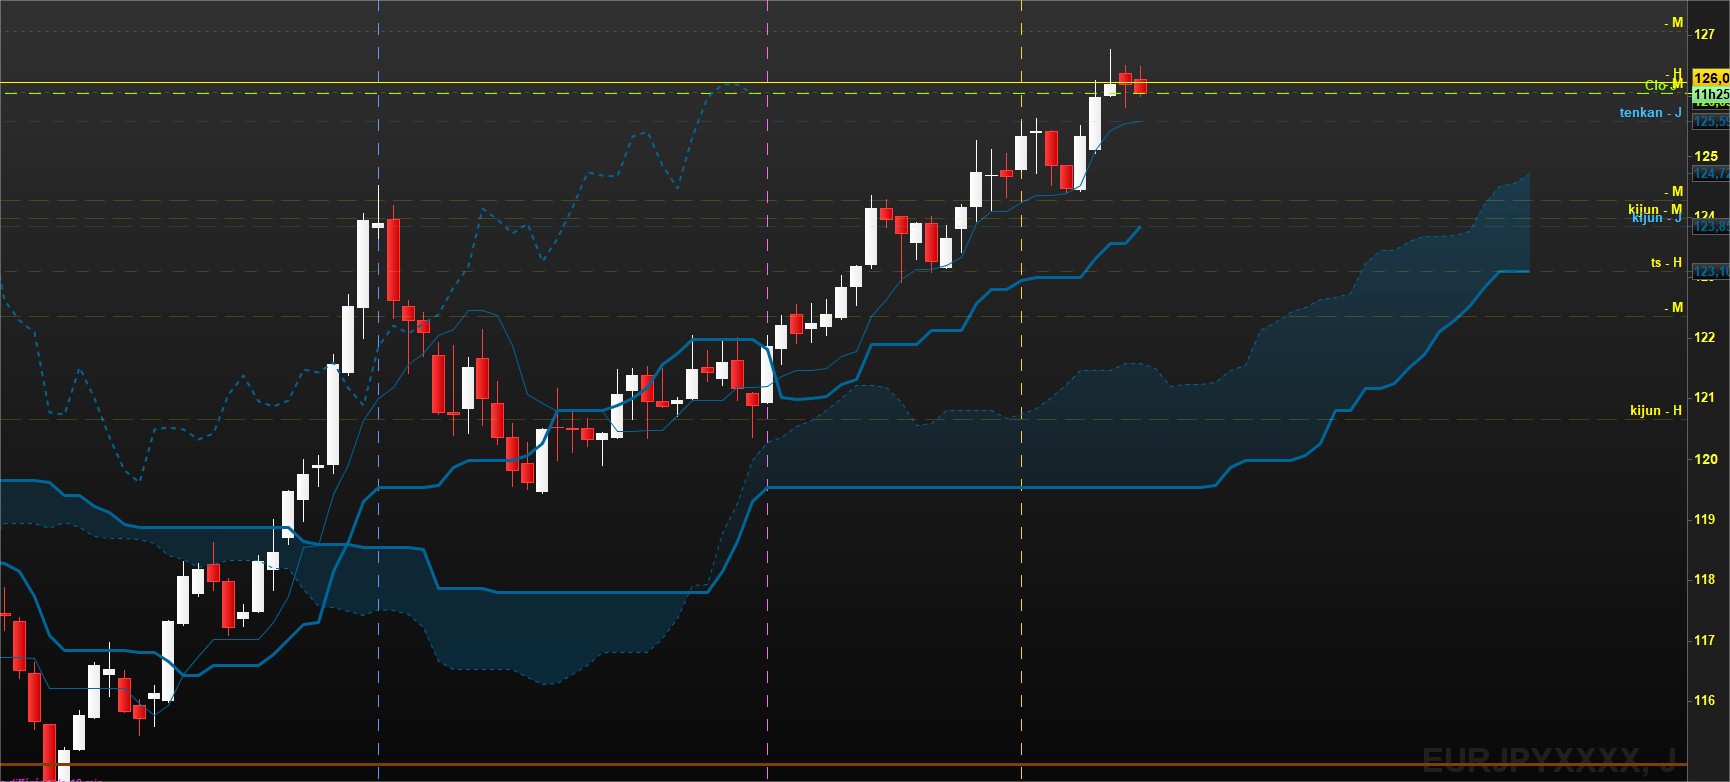The height and width of the screenshot is (782, 1730).
Task: Click the brown horizontal line near chart bottom
Action: [x=845, y=765]
